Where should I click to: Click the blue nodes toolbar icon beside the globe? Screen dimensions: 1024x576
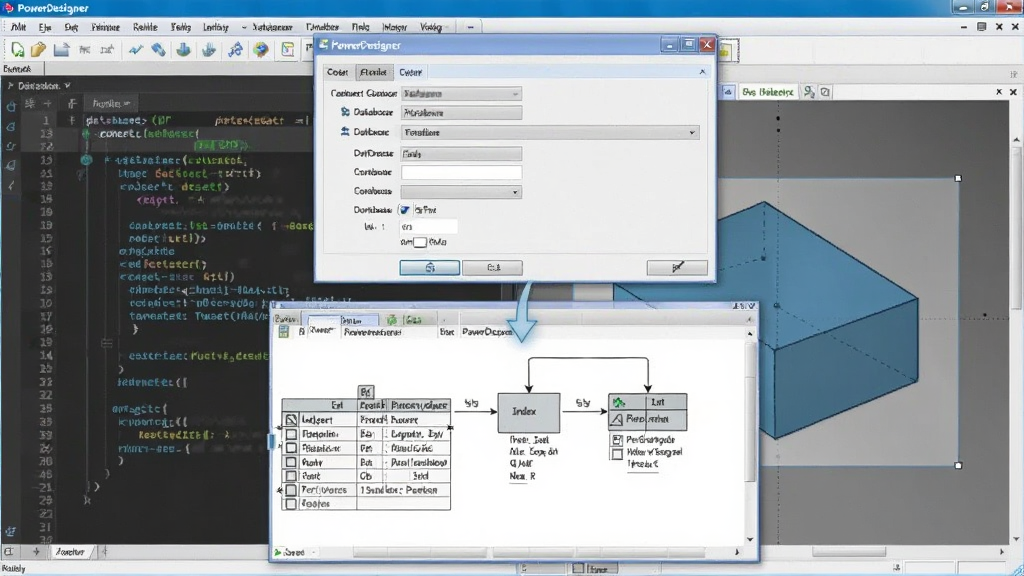(236, 50)
